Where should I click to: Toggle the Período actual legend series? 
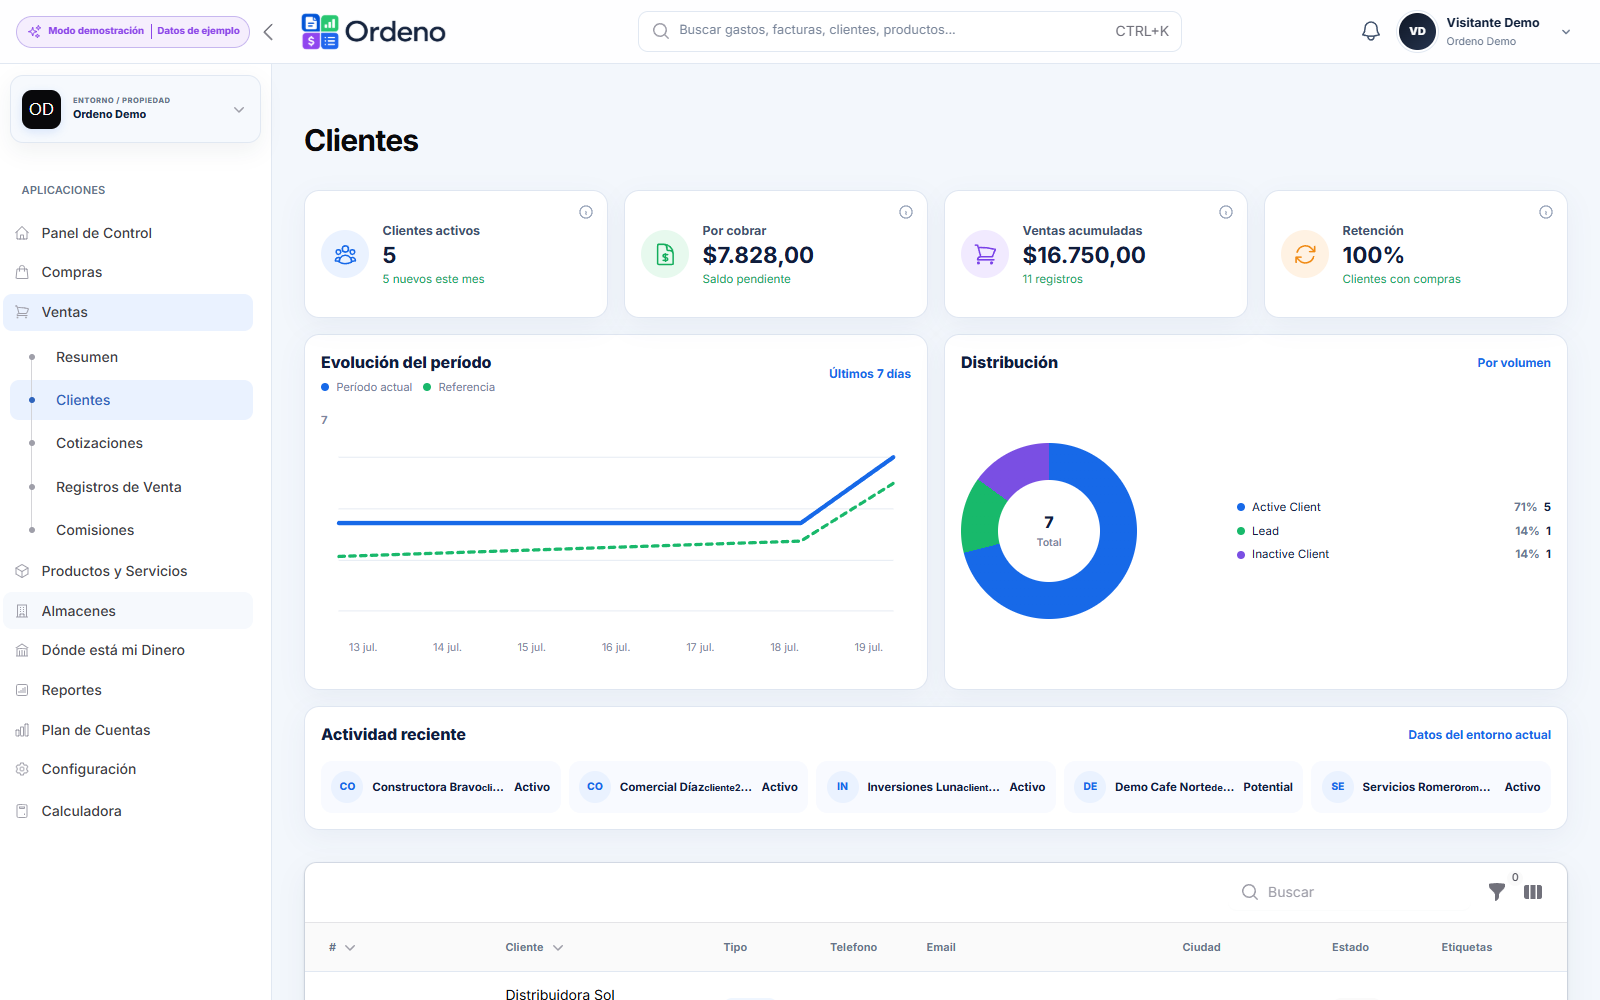[x=367, y=387]
